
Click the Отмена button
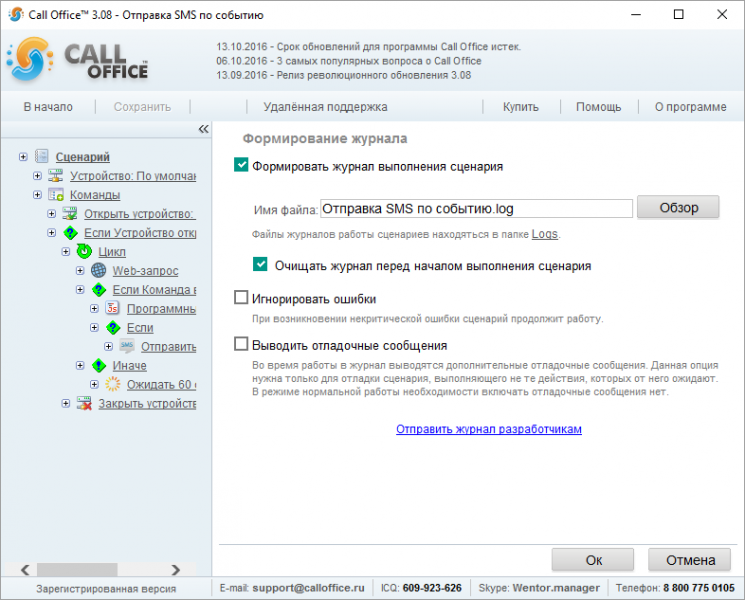(x=690, y=560)
